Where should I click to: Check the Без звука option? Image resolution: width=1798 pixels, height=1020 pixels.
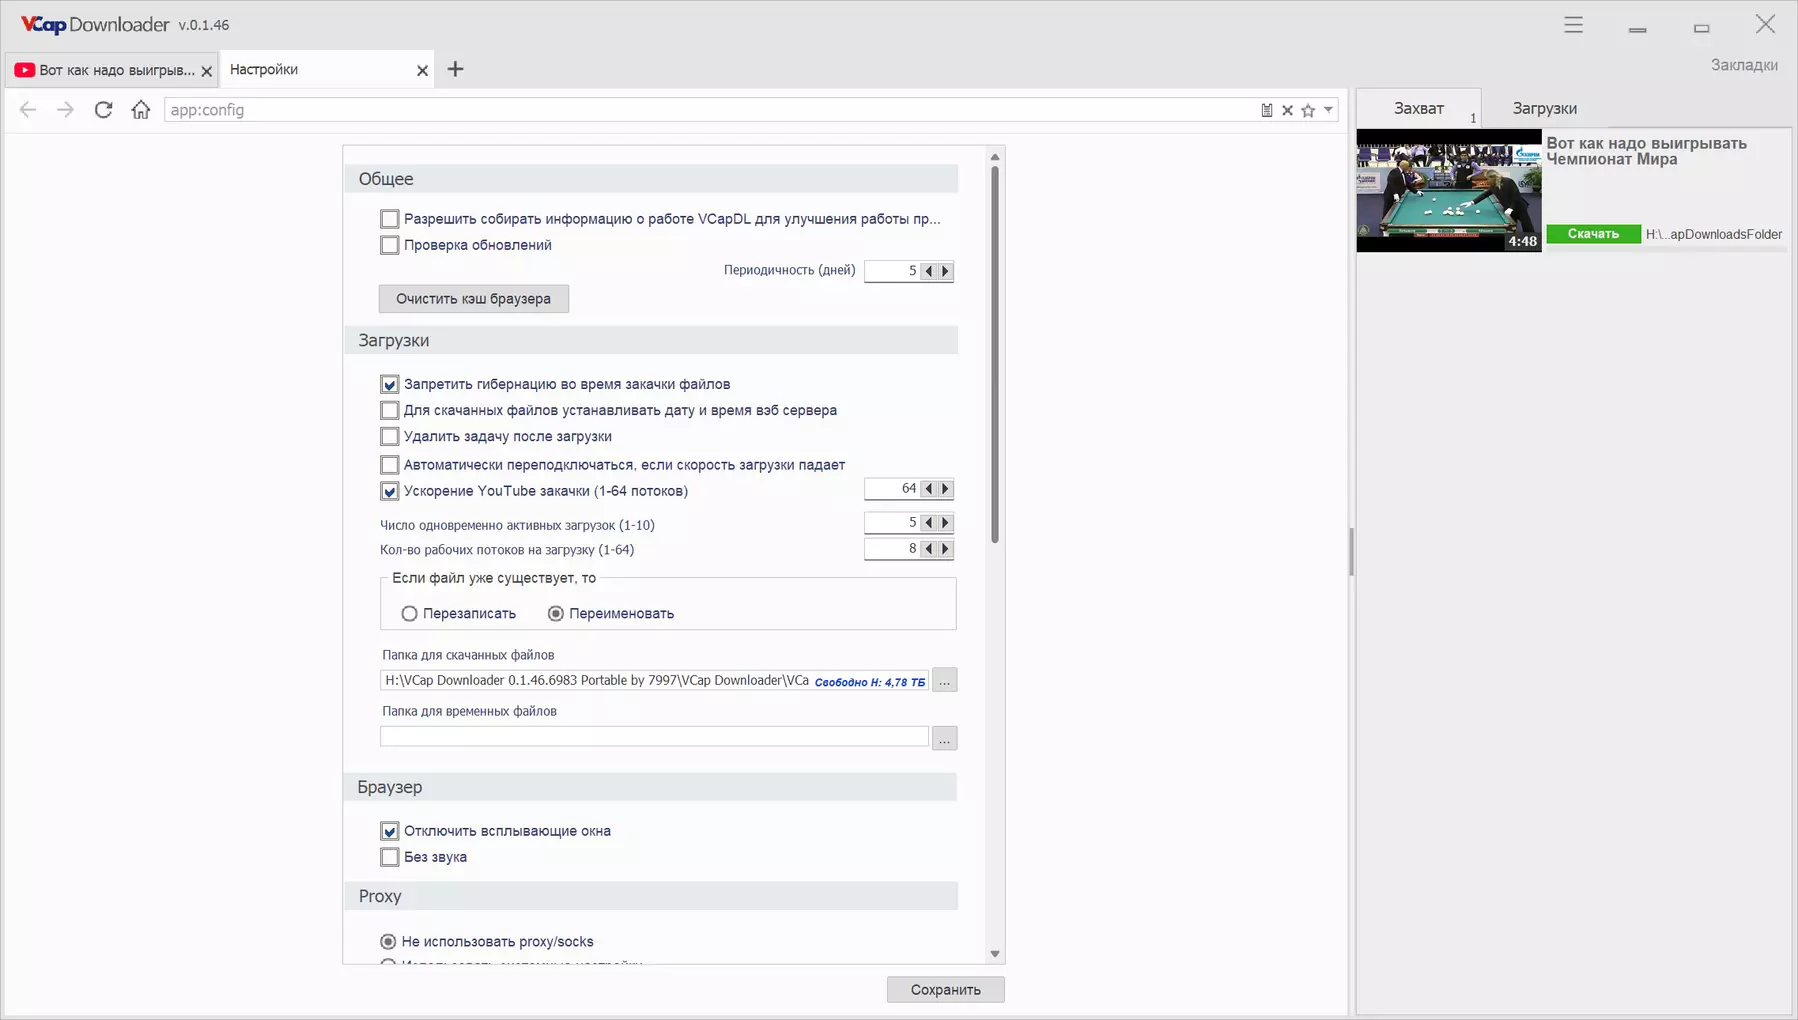coord(390,857)
